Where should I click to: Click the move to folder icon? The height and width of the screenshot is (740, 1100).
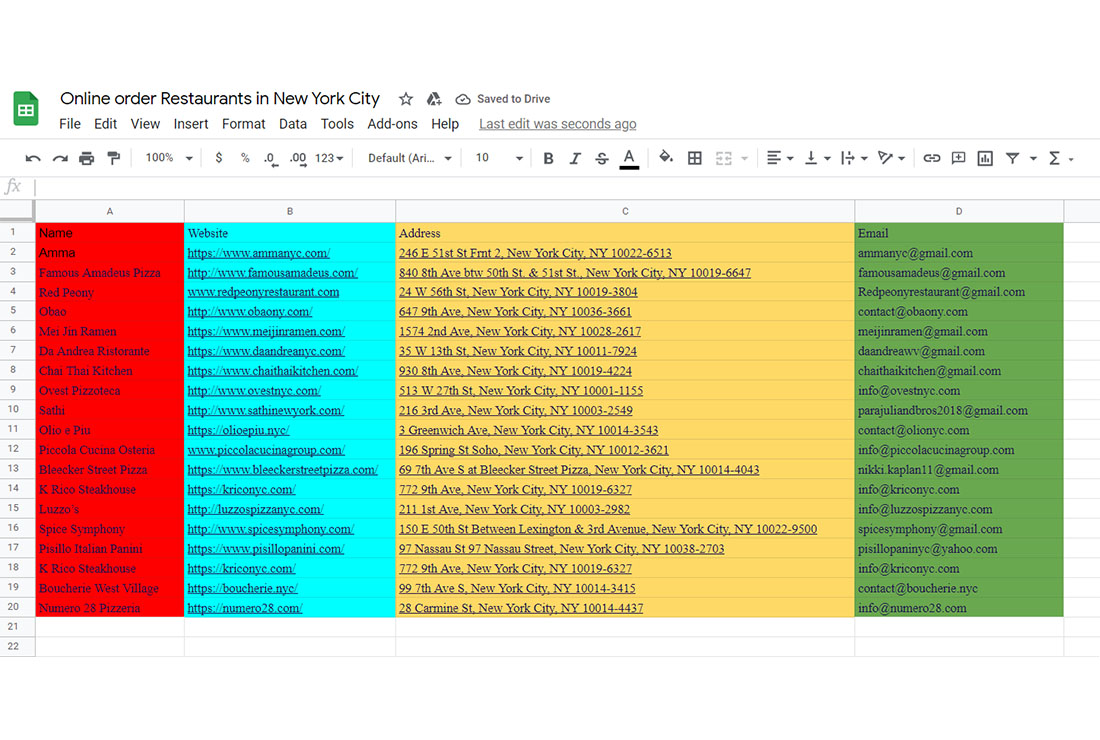(x=434, y=99)
